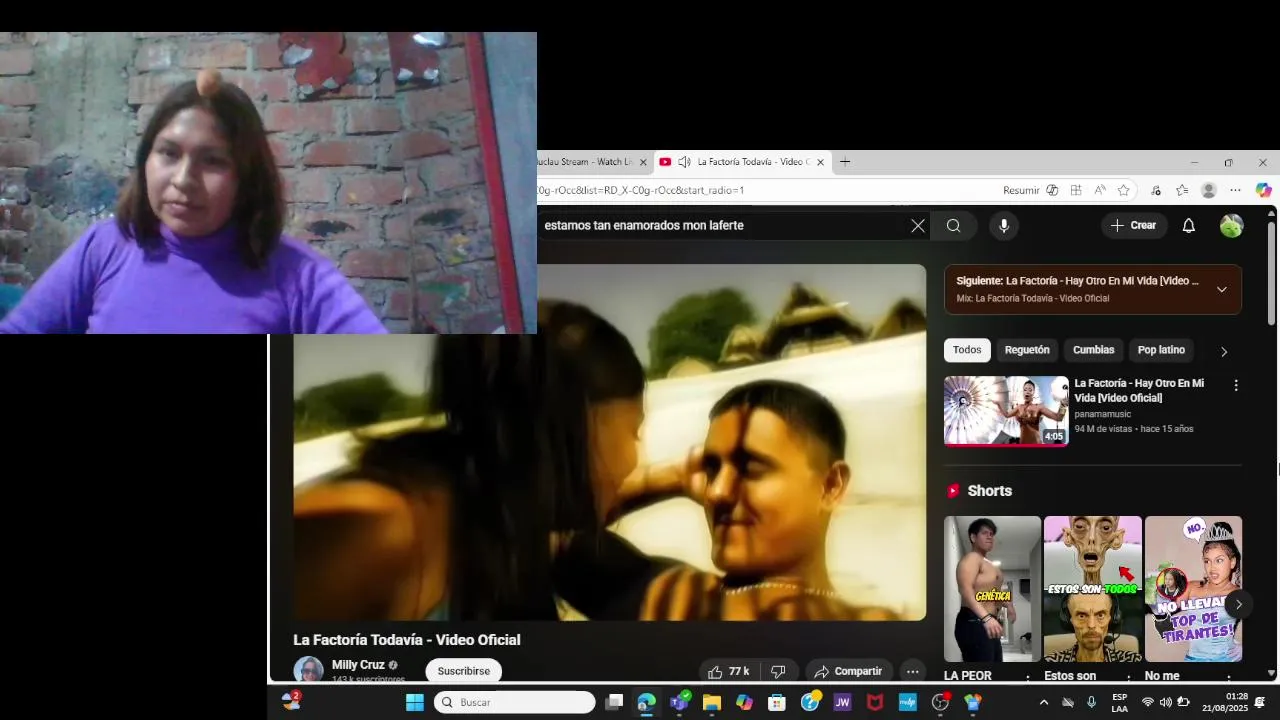Open browser extensions icon

pyautogui.click(x=1156, y=190)
